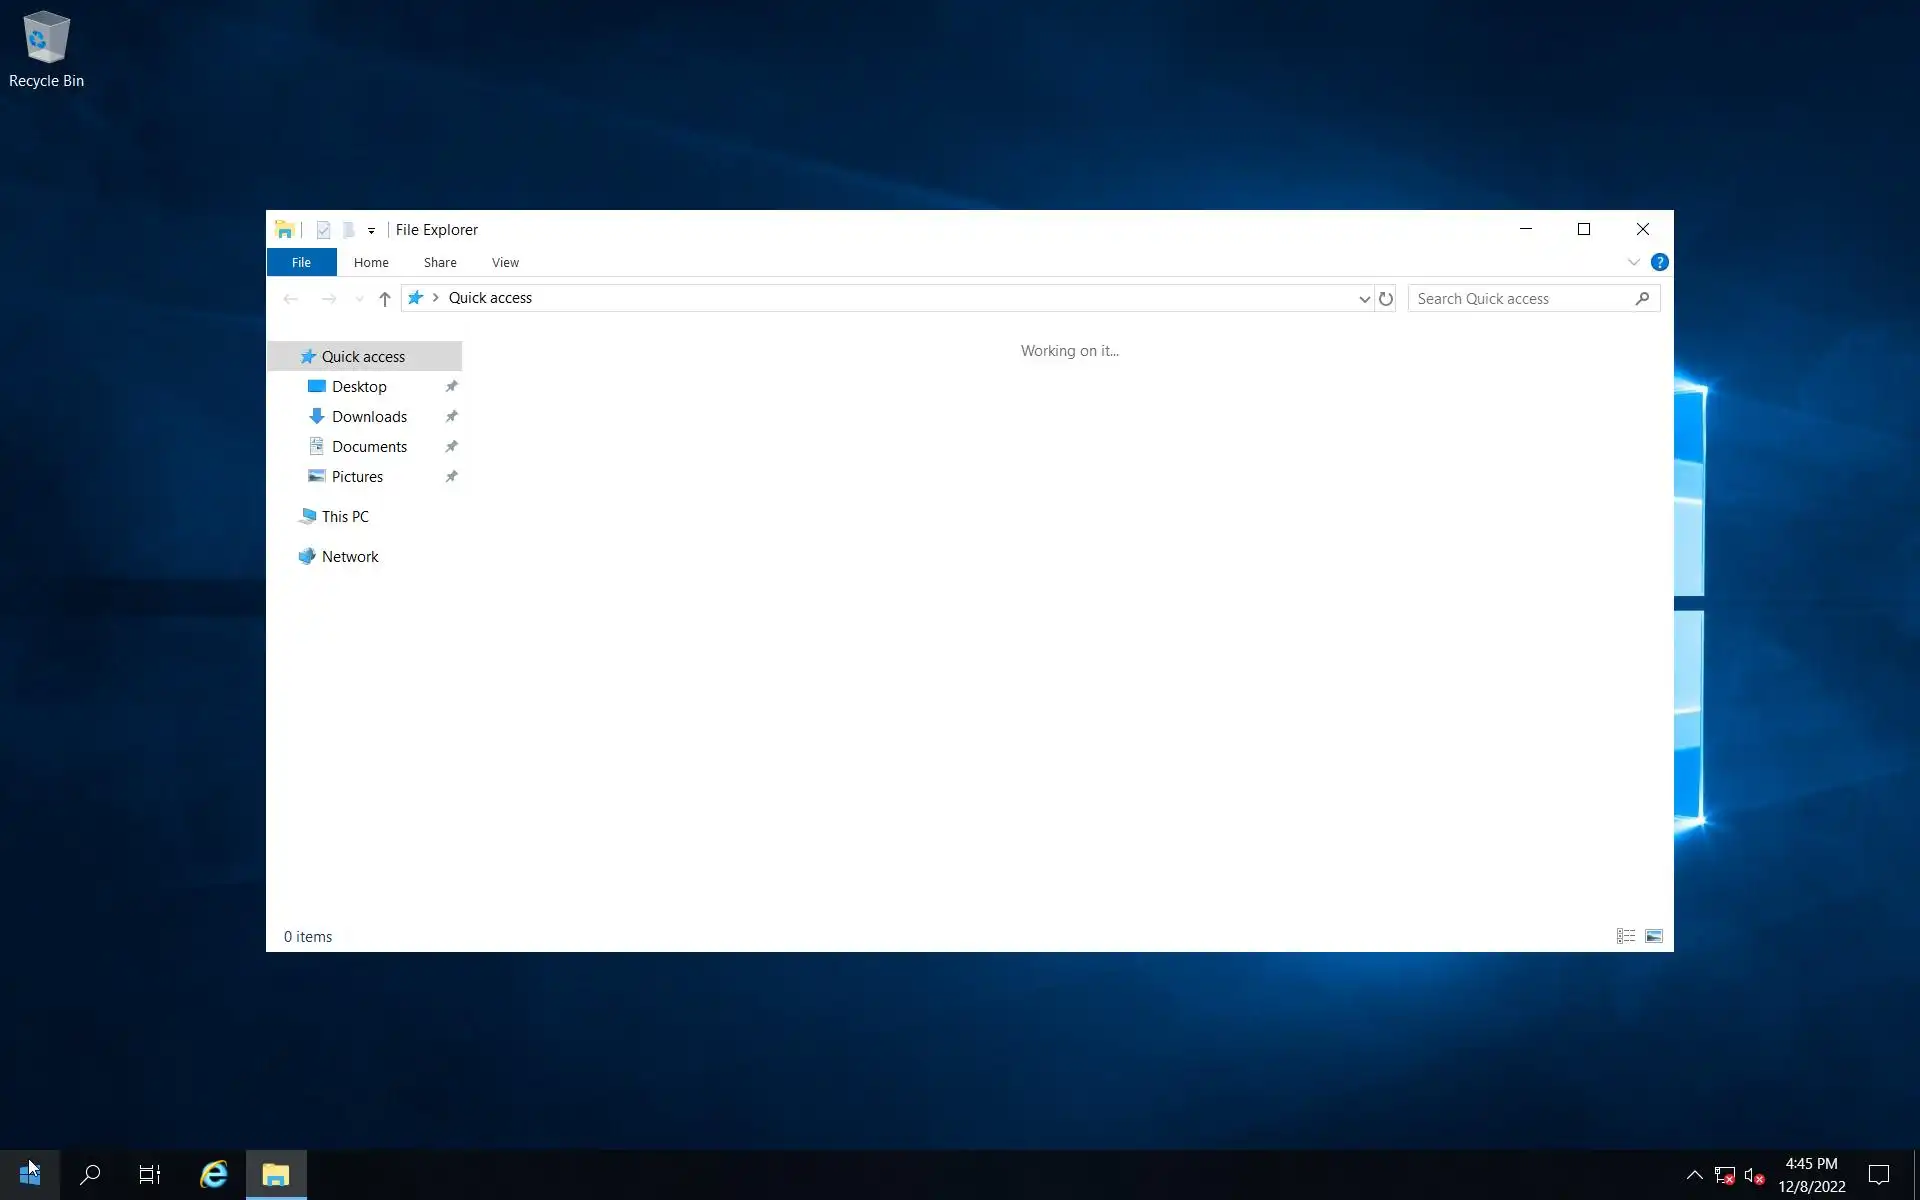Click the New folder quick toolbar icon
1920x1200 pixels.
tap(348, 230)
